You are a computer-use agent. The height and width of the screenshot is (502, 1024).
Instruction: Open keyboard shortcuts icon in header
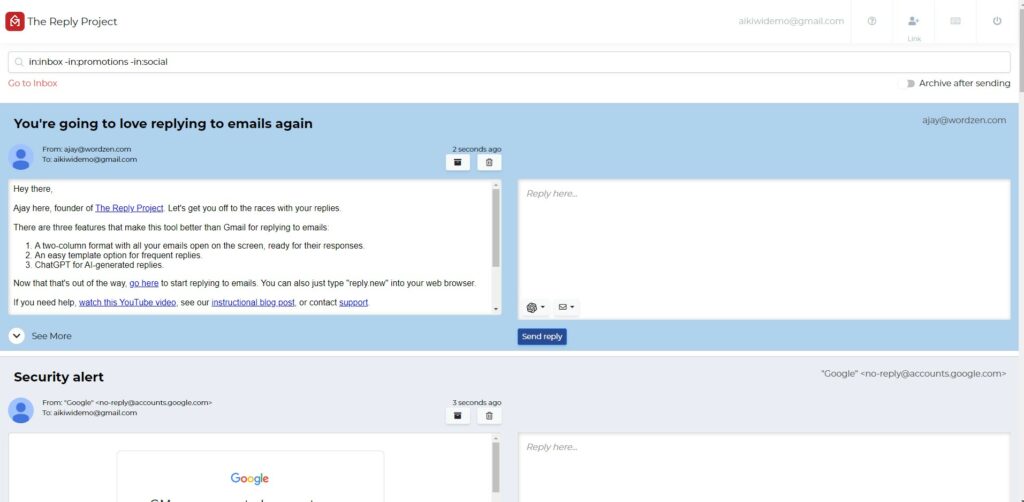[x=955, y=21]
